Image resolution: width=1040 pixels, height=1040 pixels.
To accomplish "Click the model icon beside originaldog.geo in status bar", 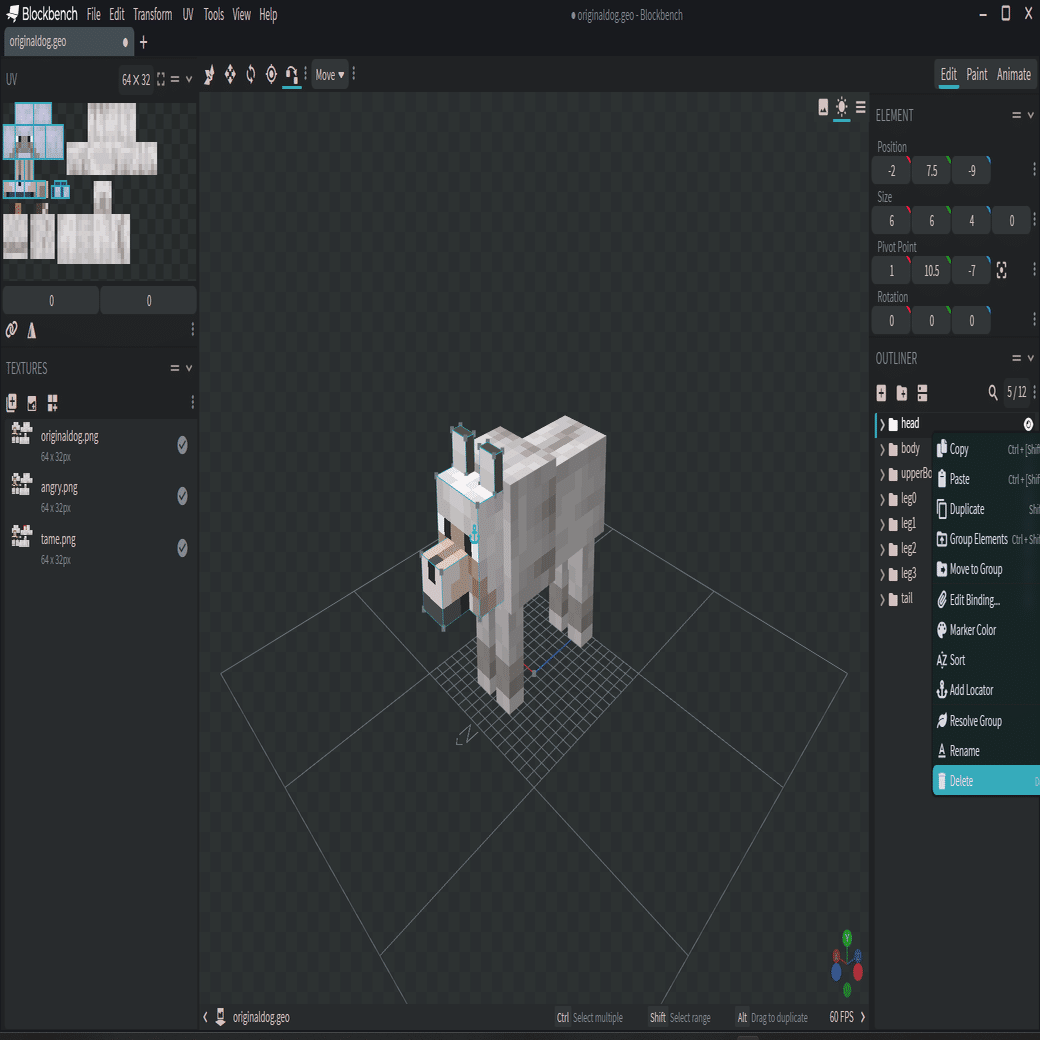I will click(x=220, y=1017).
